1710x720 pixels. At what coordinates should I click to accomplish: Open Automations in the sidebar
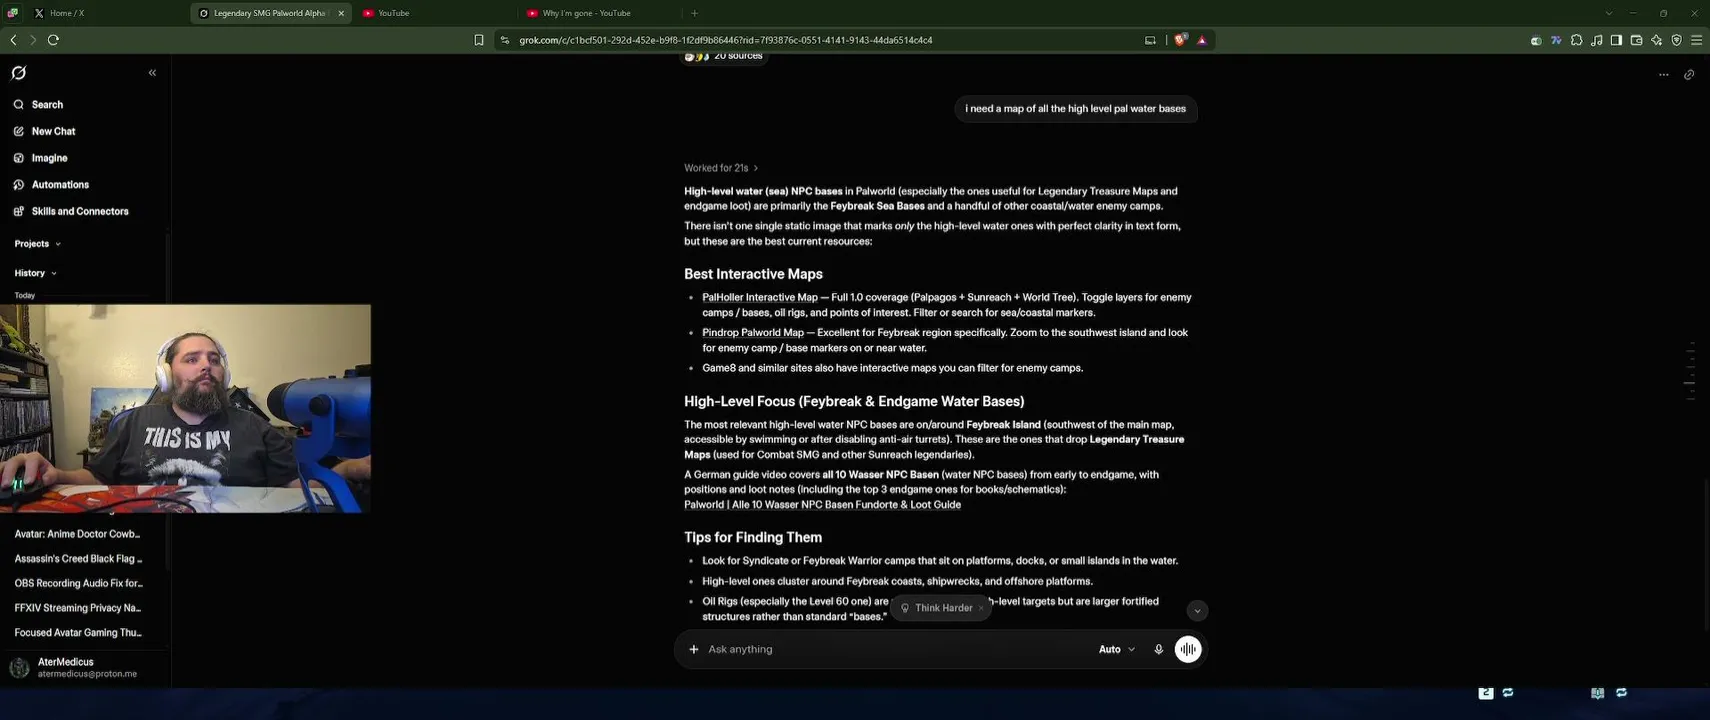click(60, 185)
